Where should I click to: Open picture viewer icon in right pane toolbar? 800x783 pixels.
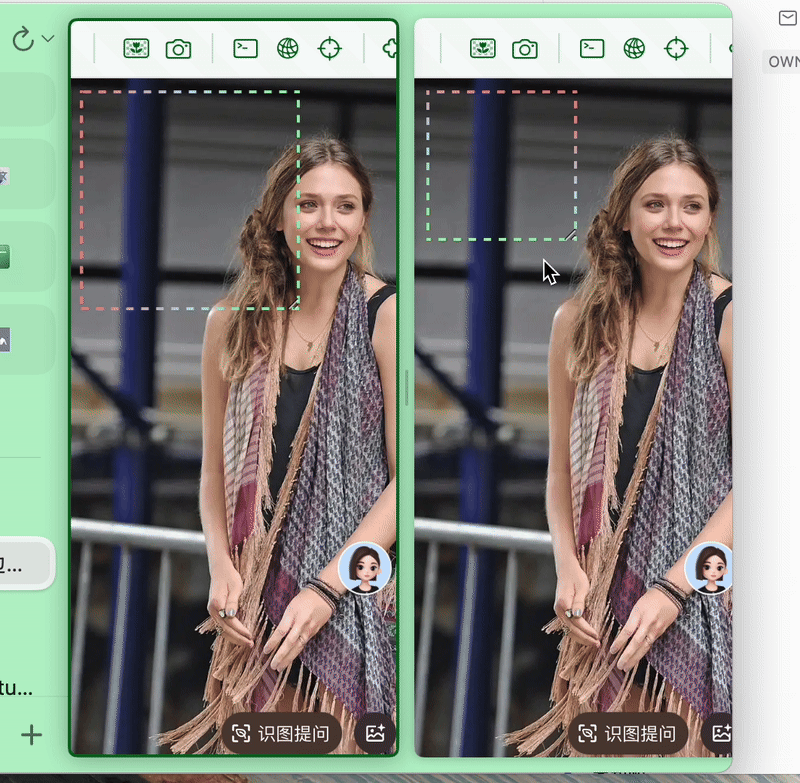point(483,49)
